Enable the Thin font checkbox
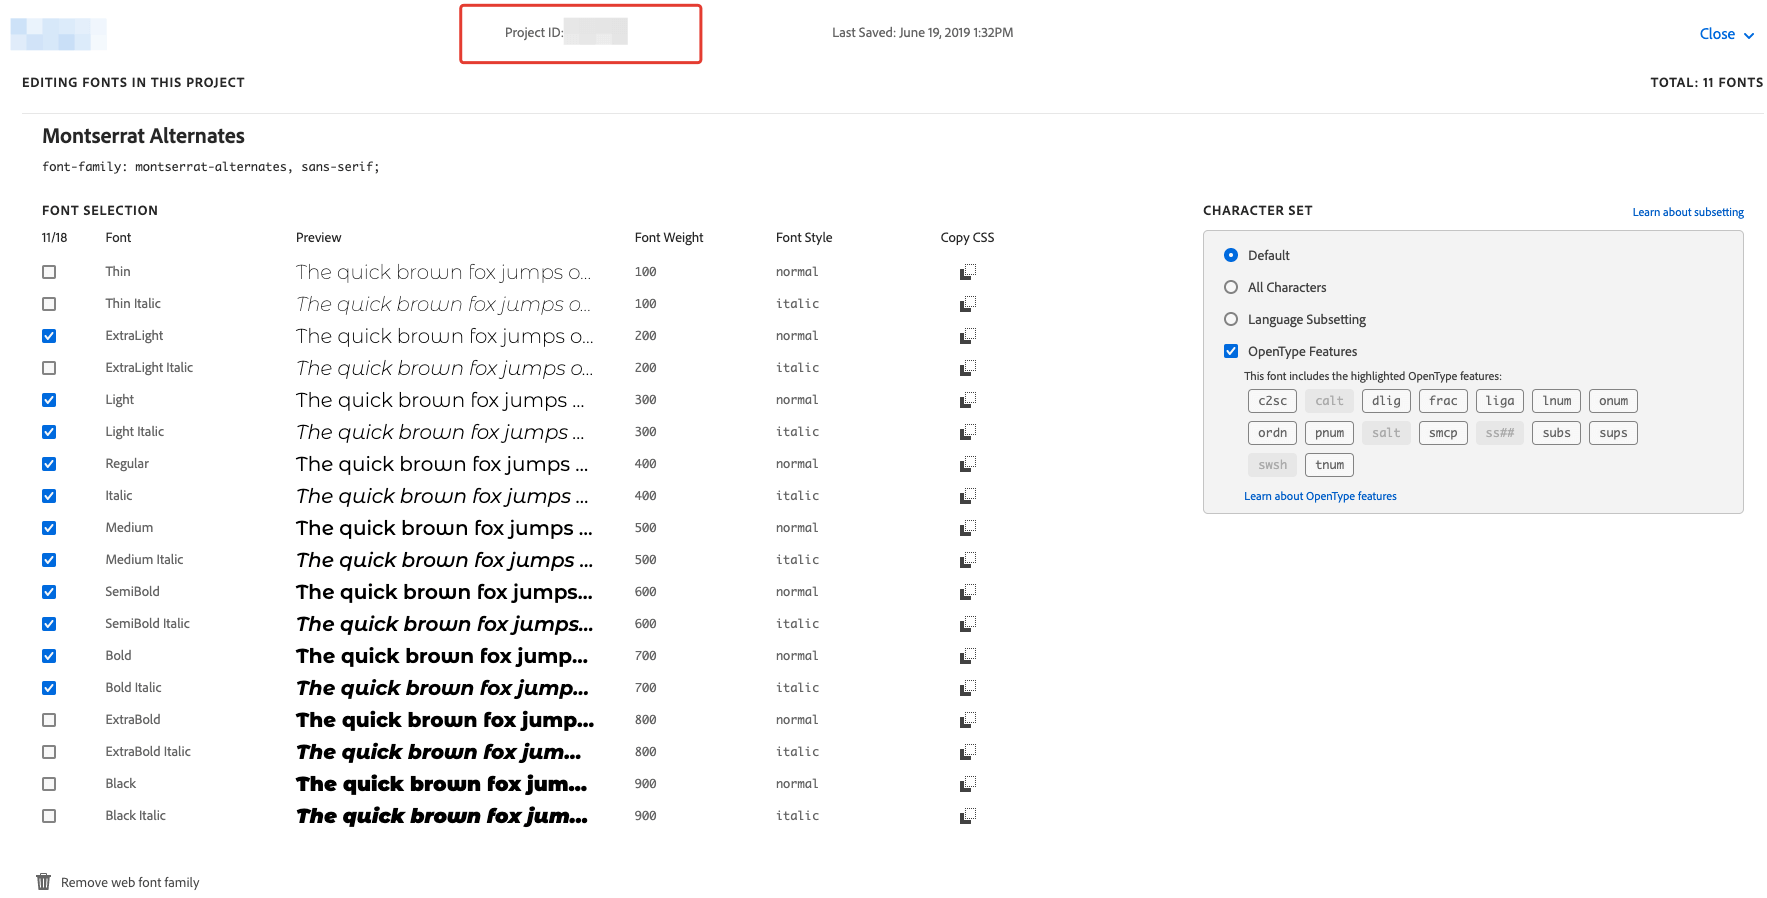 coord(49,272)
